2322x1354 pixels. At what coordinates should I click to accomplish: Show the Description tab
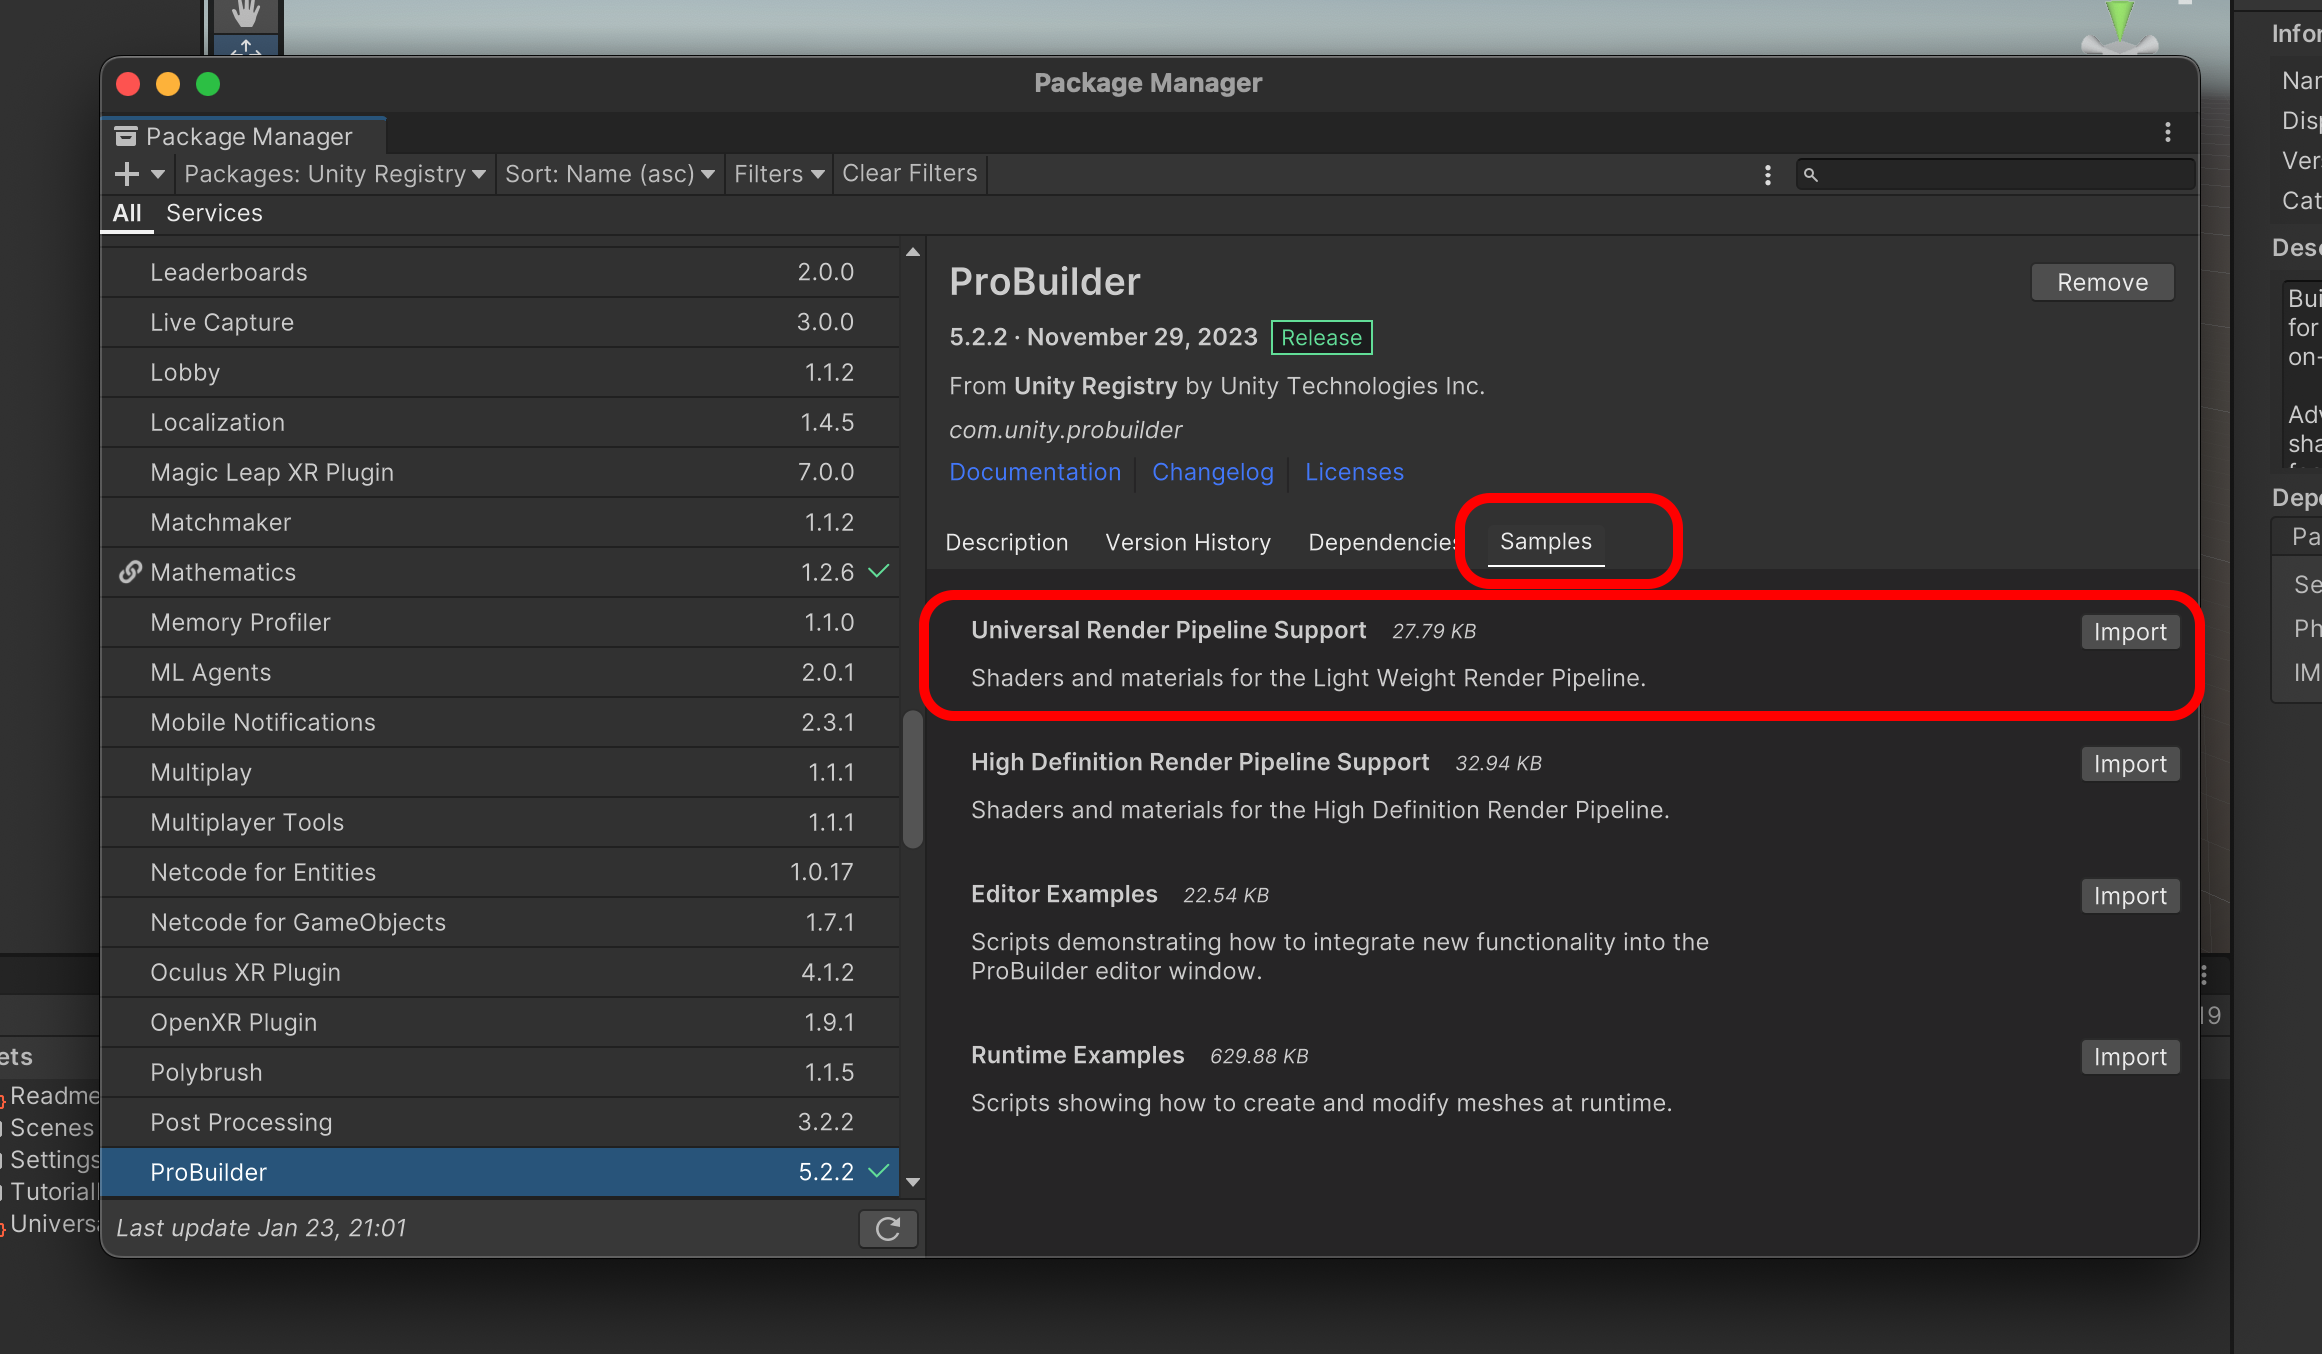click(x=1006, y=542)
